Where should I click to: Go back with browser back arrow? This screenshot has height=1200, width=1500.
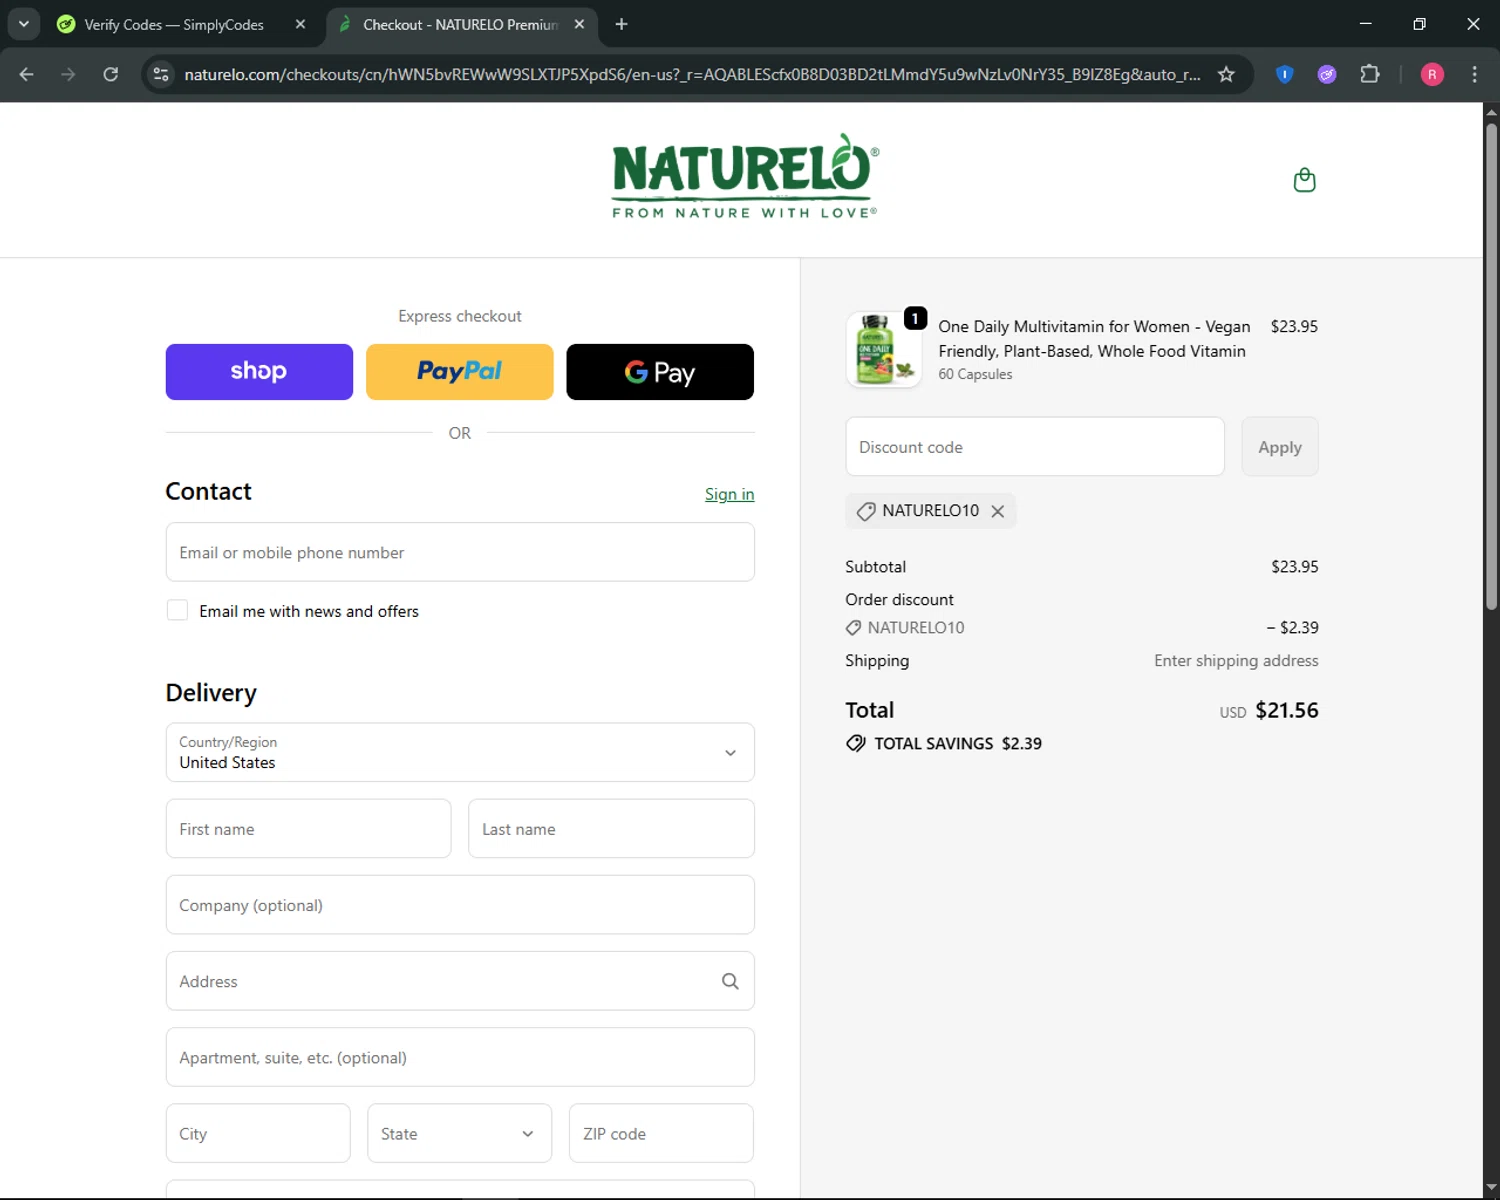tap(27, 74)
